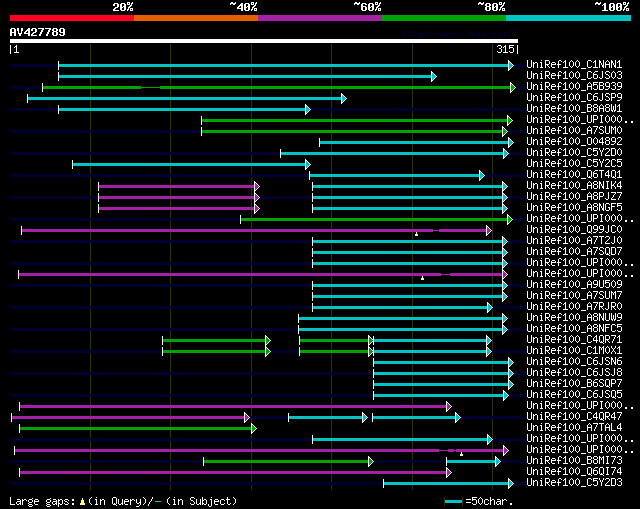Click the red 20% identity legend segment

tap(72, 18)
